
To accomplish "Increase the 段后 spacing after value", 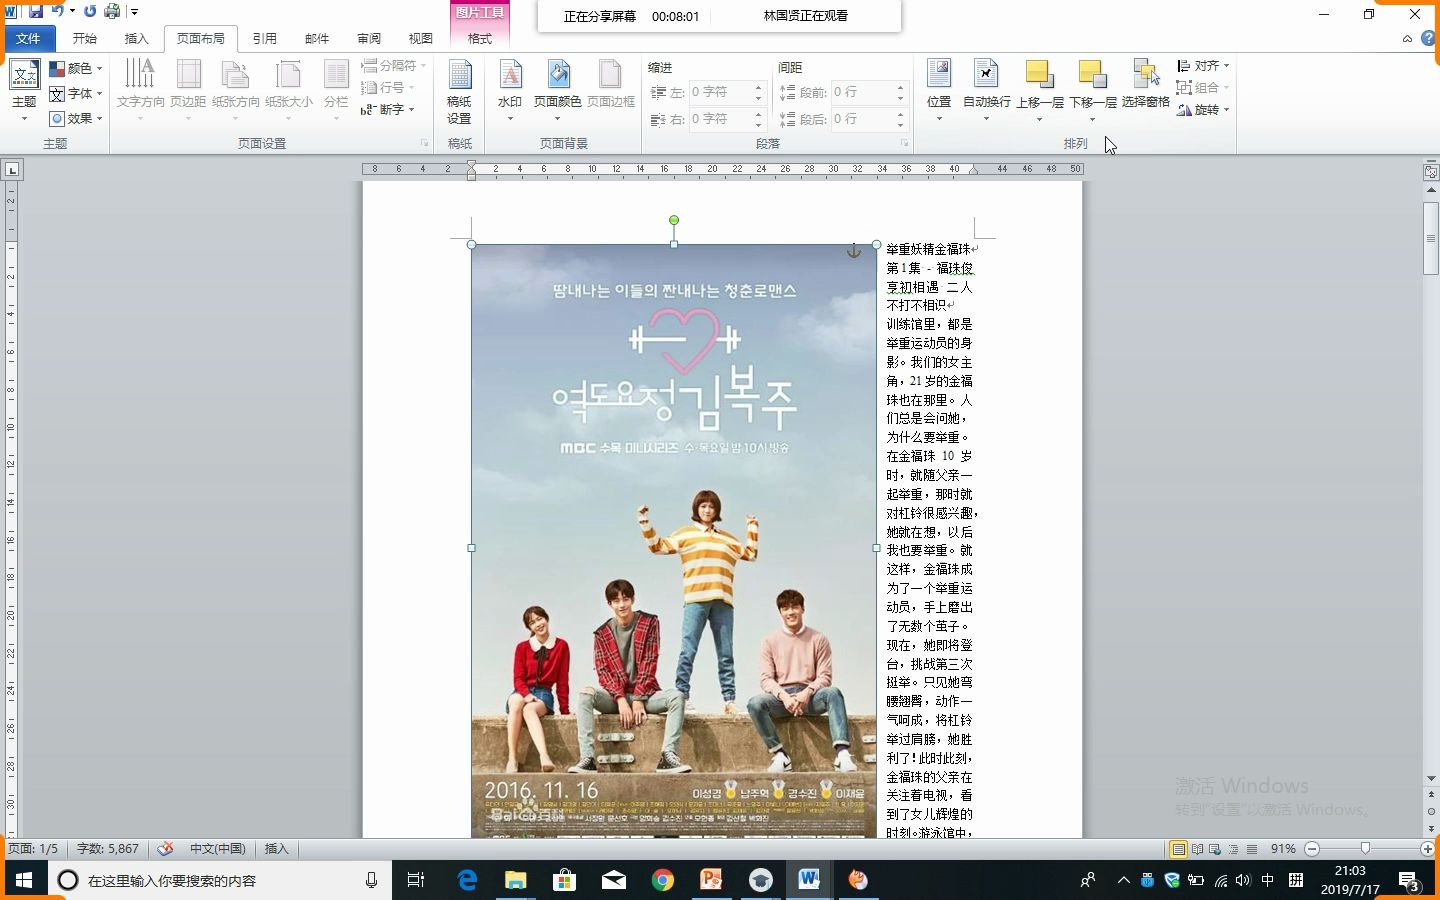I will [900, 114].
